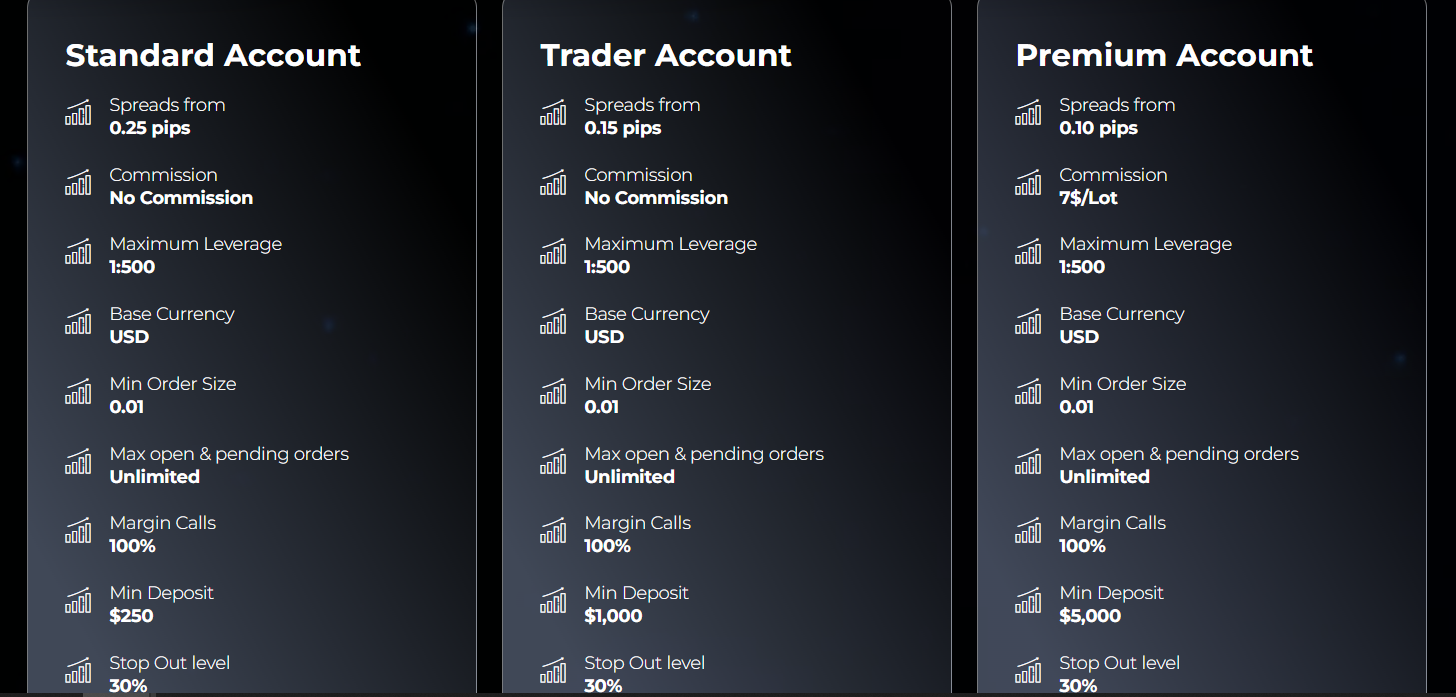The image size is (1456, 697).
Task: Select chart icon beside Standard Min Deposit $250
Action: [78, 601]
